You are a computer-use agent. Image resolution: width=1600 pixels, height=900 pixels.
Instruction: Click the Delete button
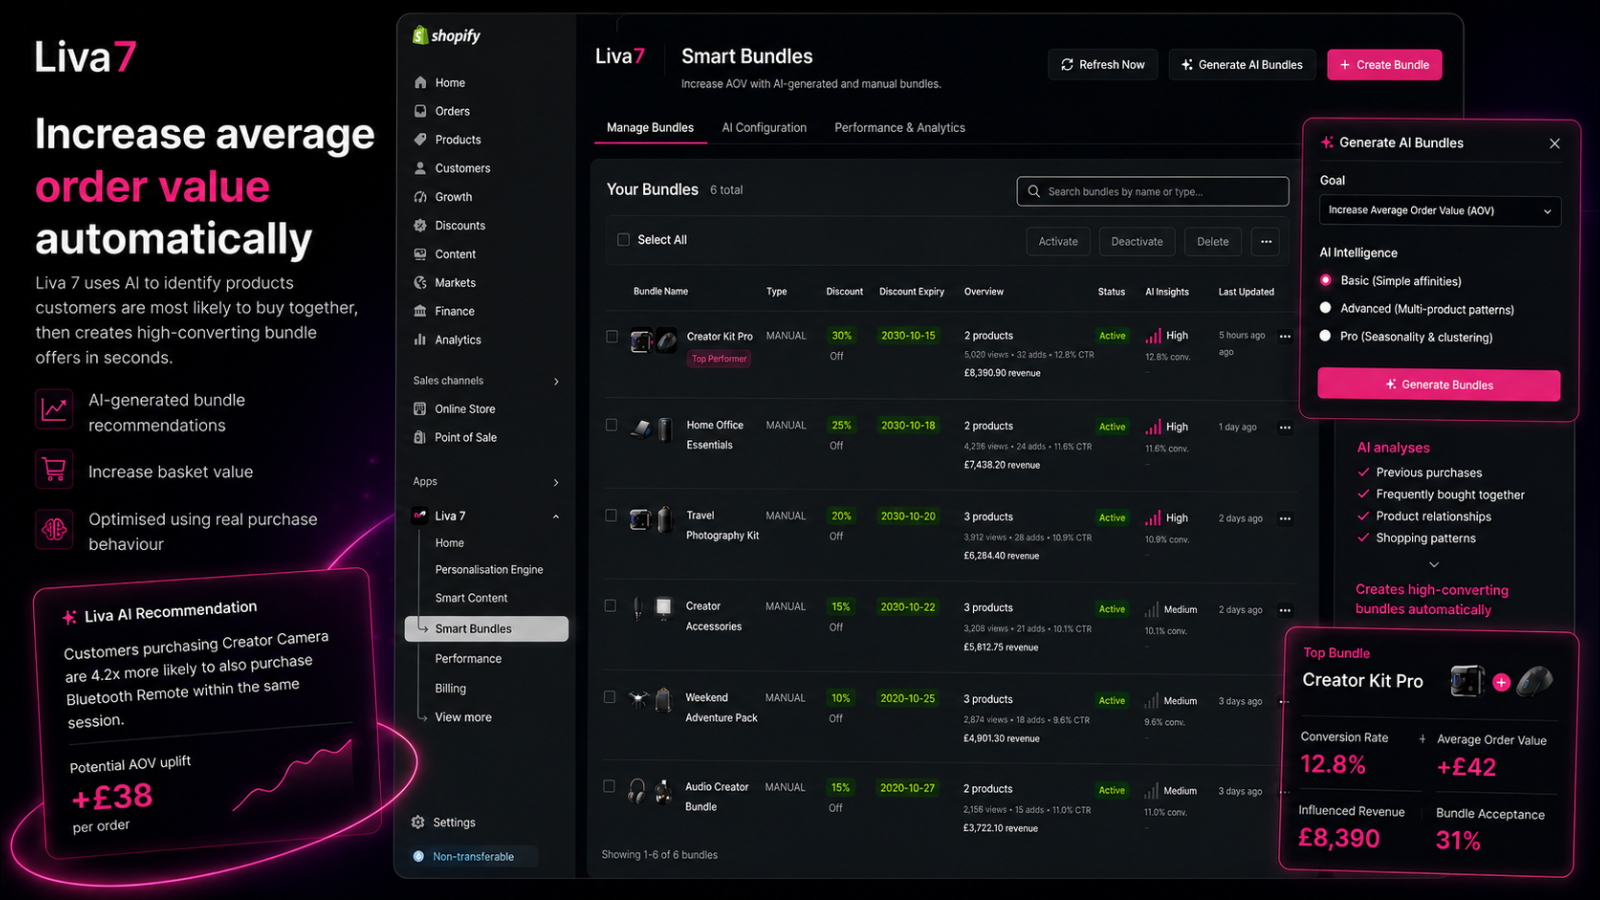[x=1213, y=241]
